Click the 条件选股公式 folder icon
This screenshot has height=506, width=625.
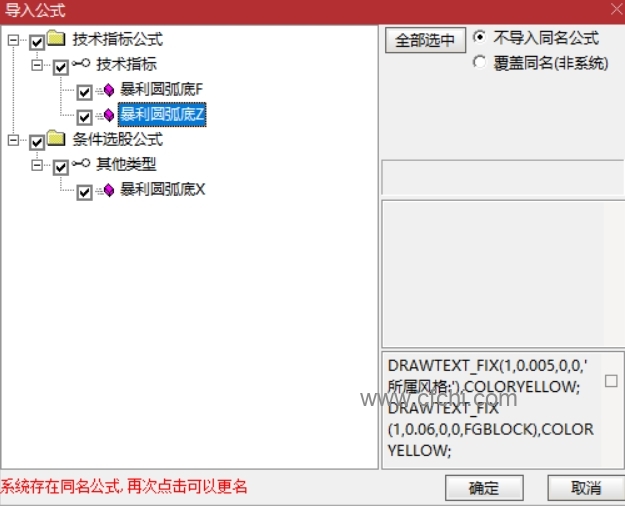pos(56,138)
